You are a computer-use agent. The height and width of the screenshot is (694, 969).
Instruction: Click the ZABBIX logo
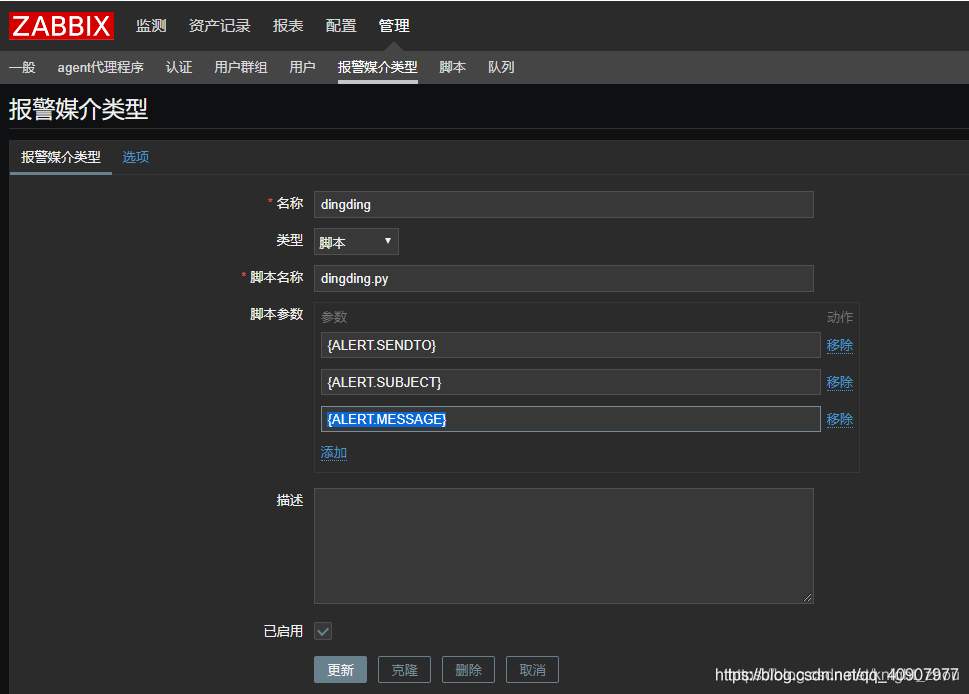pos(61,26)
